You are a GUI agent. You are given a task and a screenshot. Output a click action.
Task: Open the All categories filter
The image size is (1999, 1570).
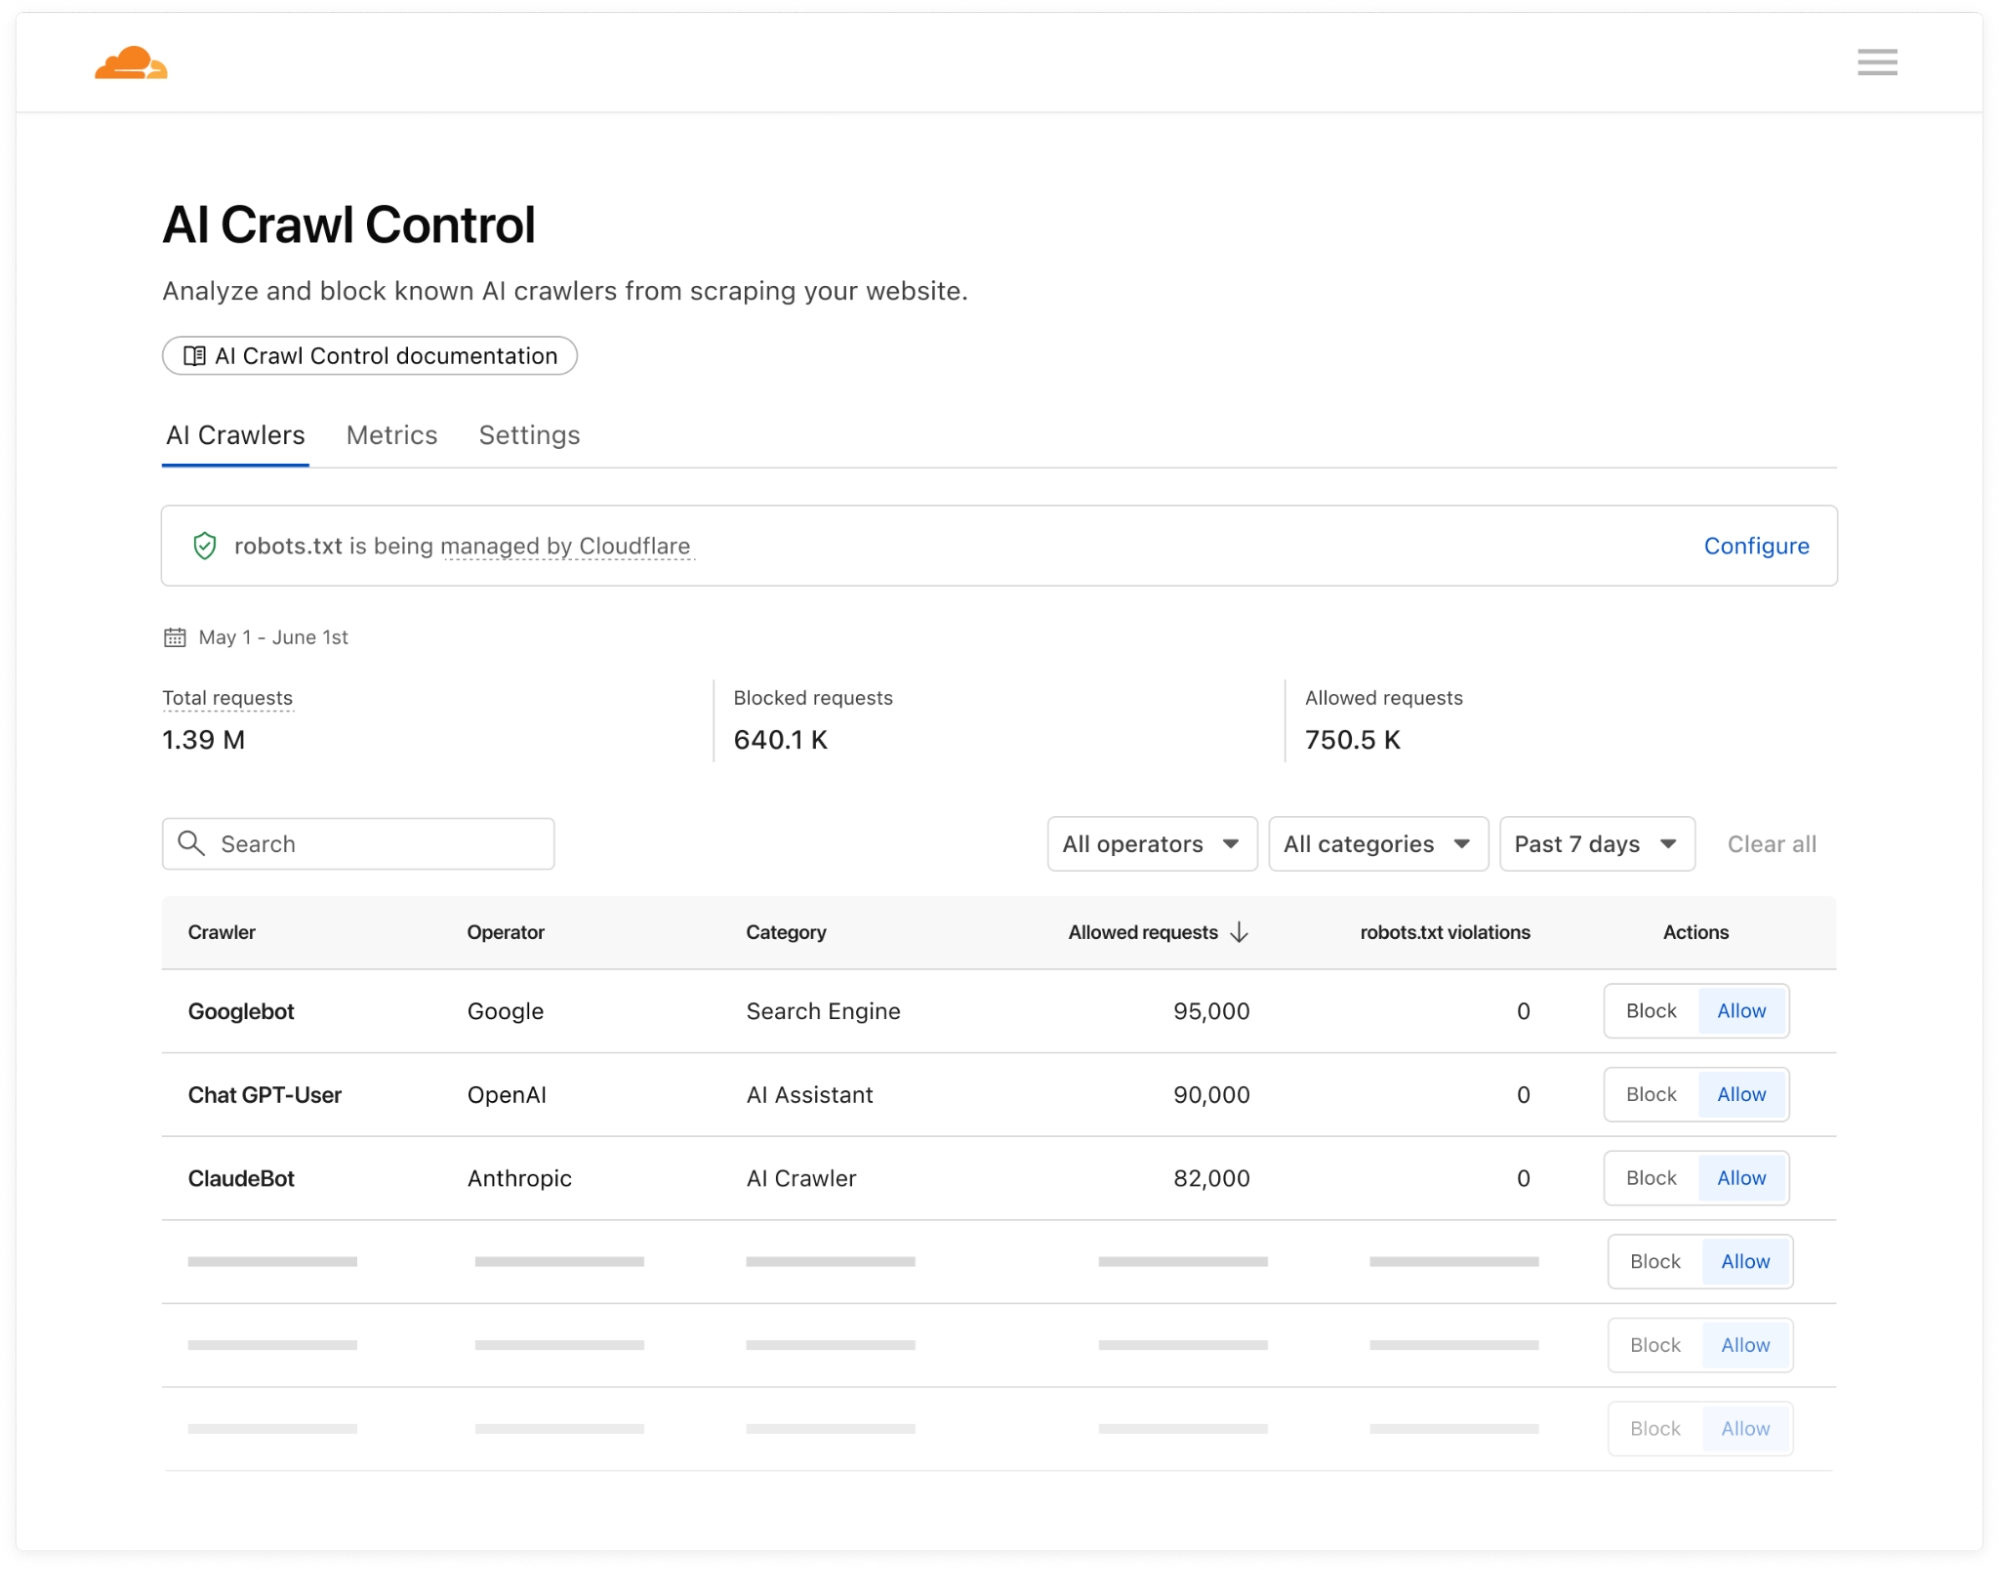tap(1378, 843)
